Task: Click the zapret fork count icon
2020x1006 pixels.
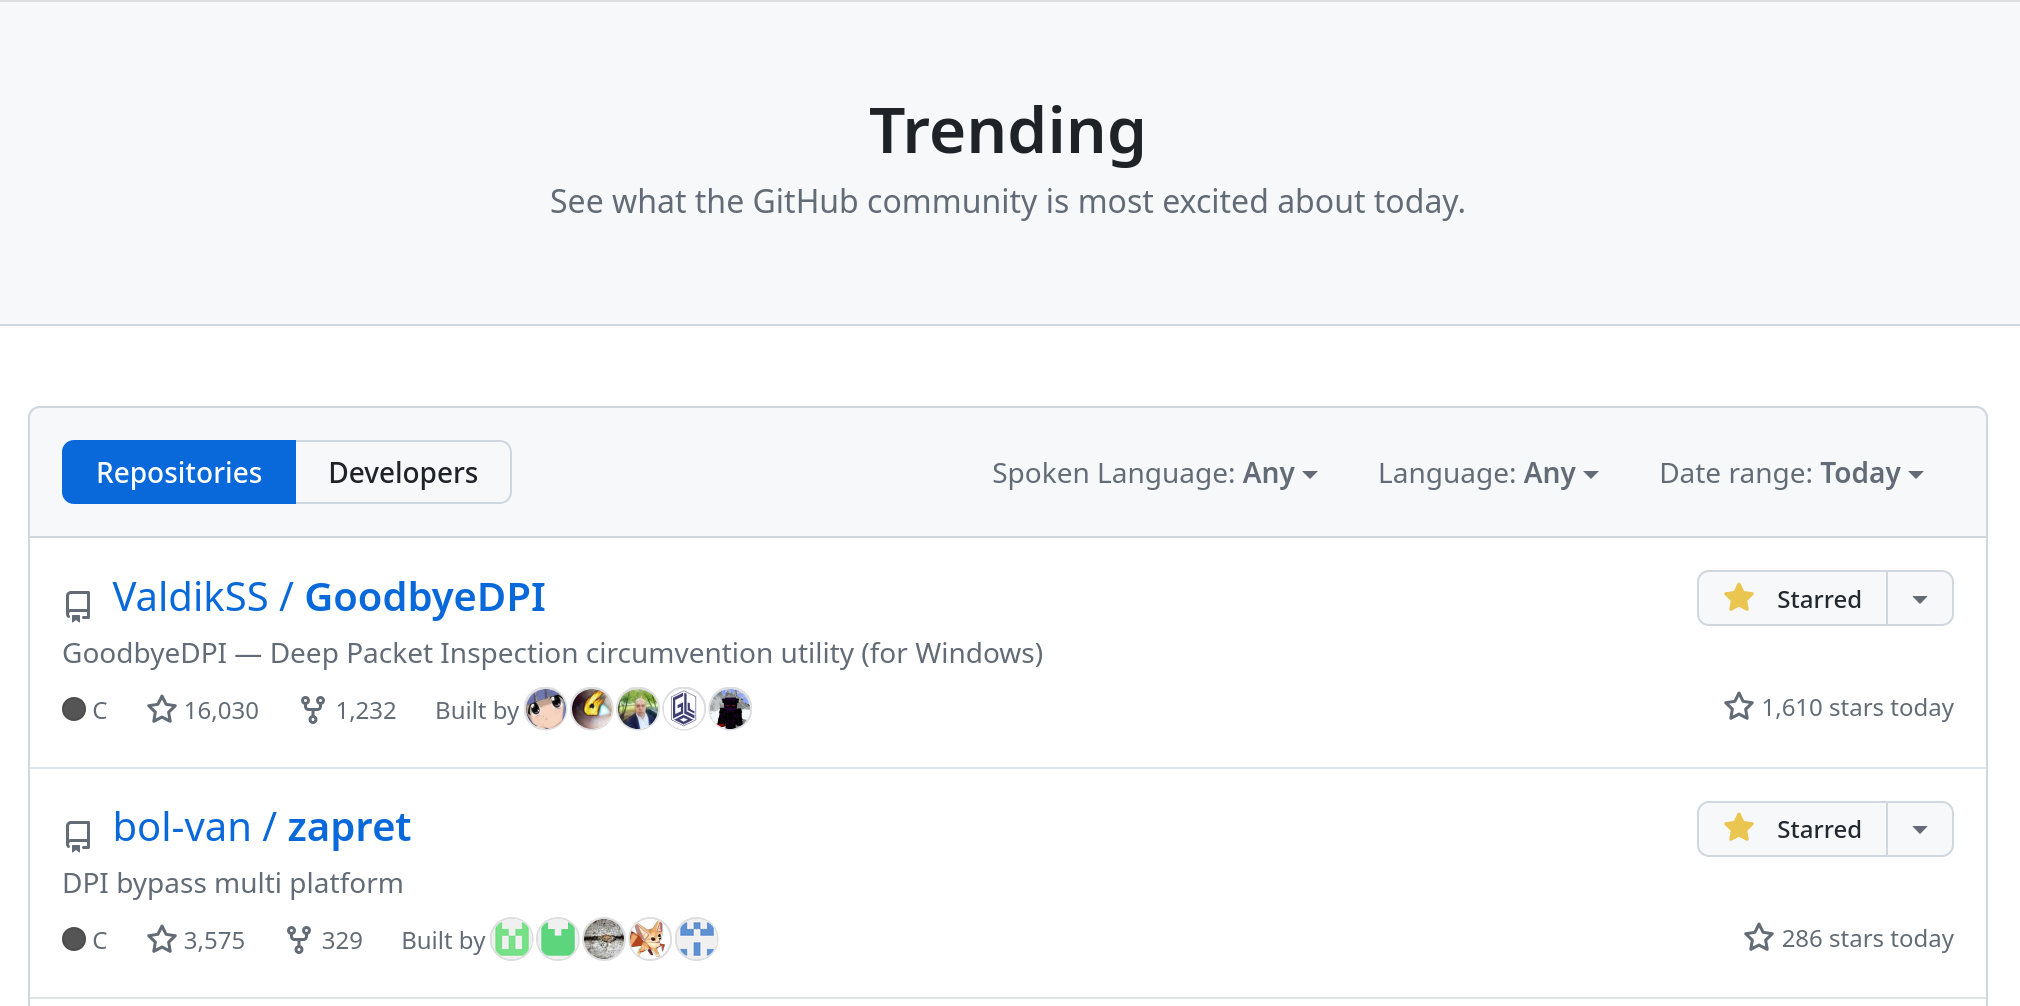Action: 298,940
